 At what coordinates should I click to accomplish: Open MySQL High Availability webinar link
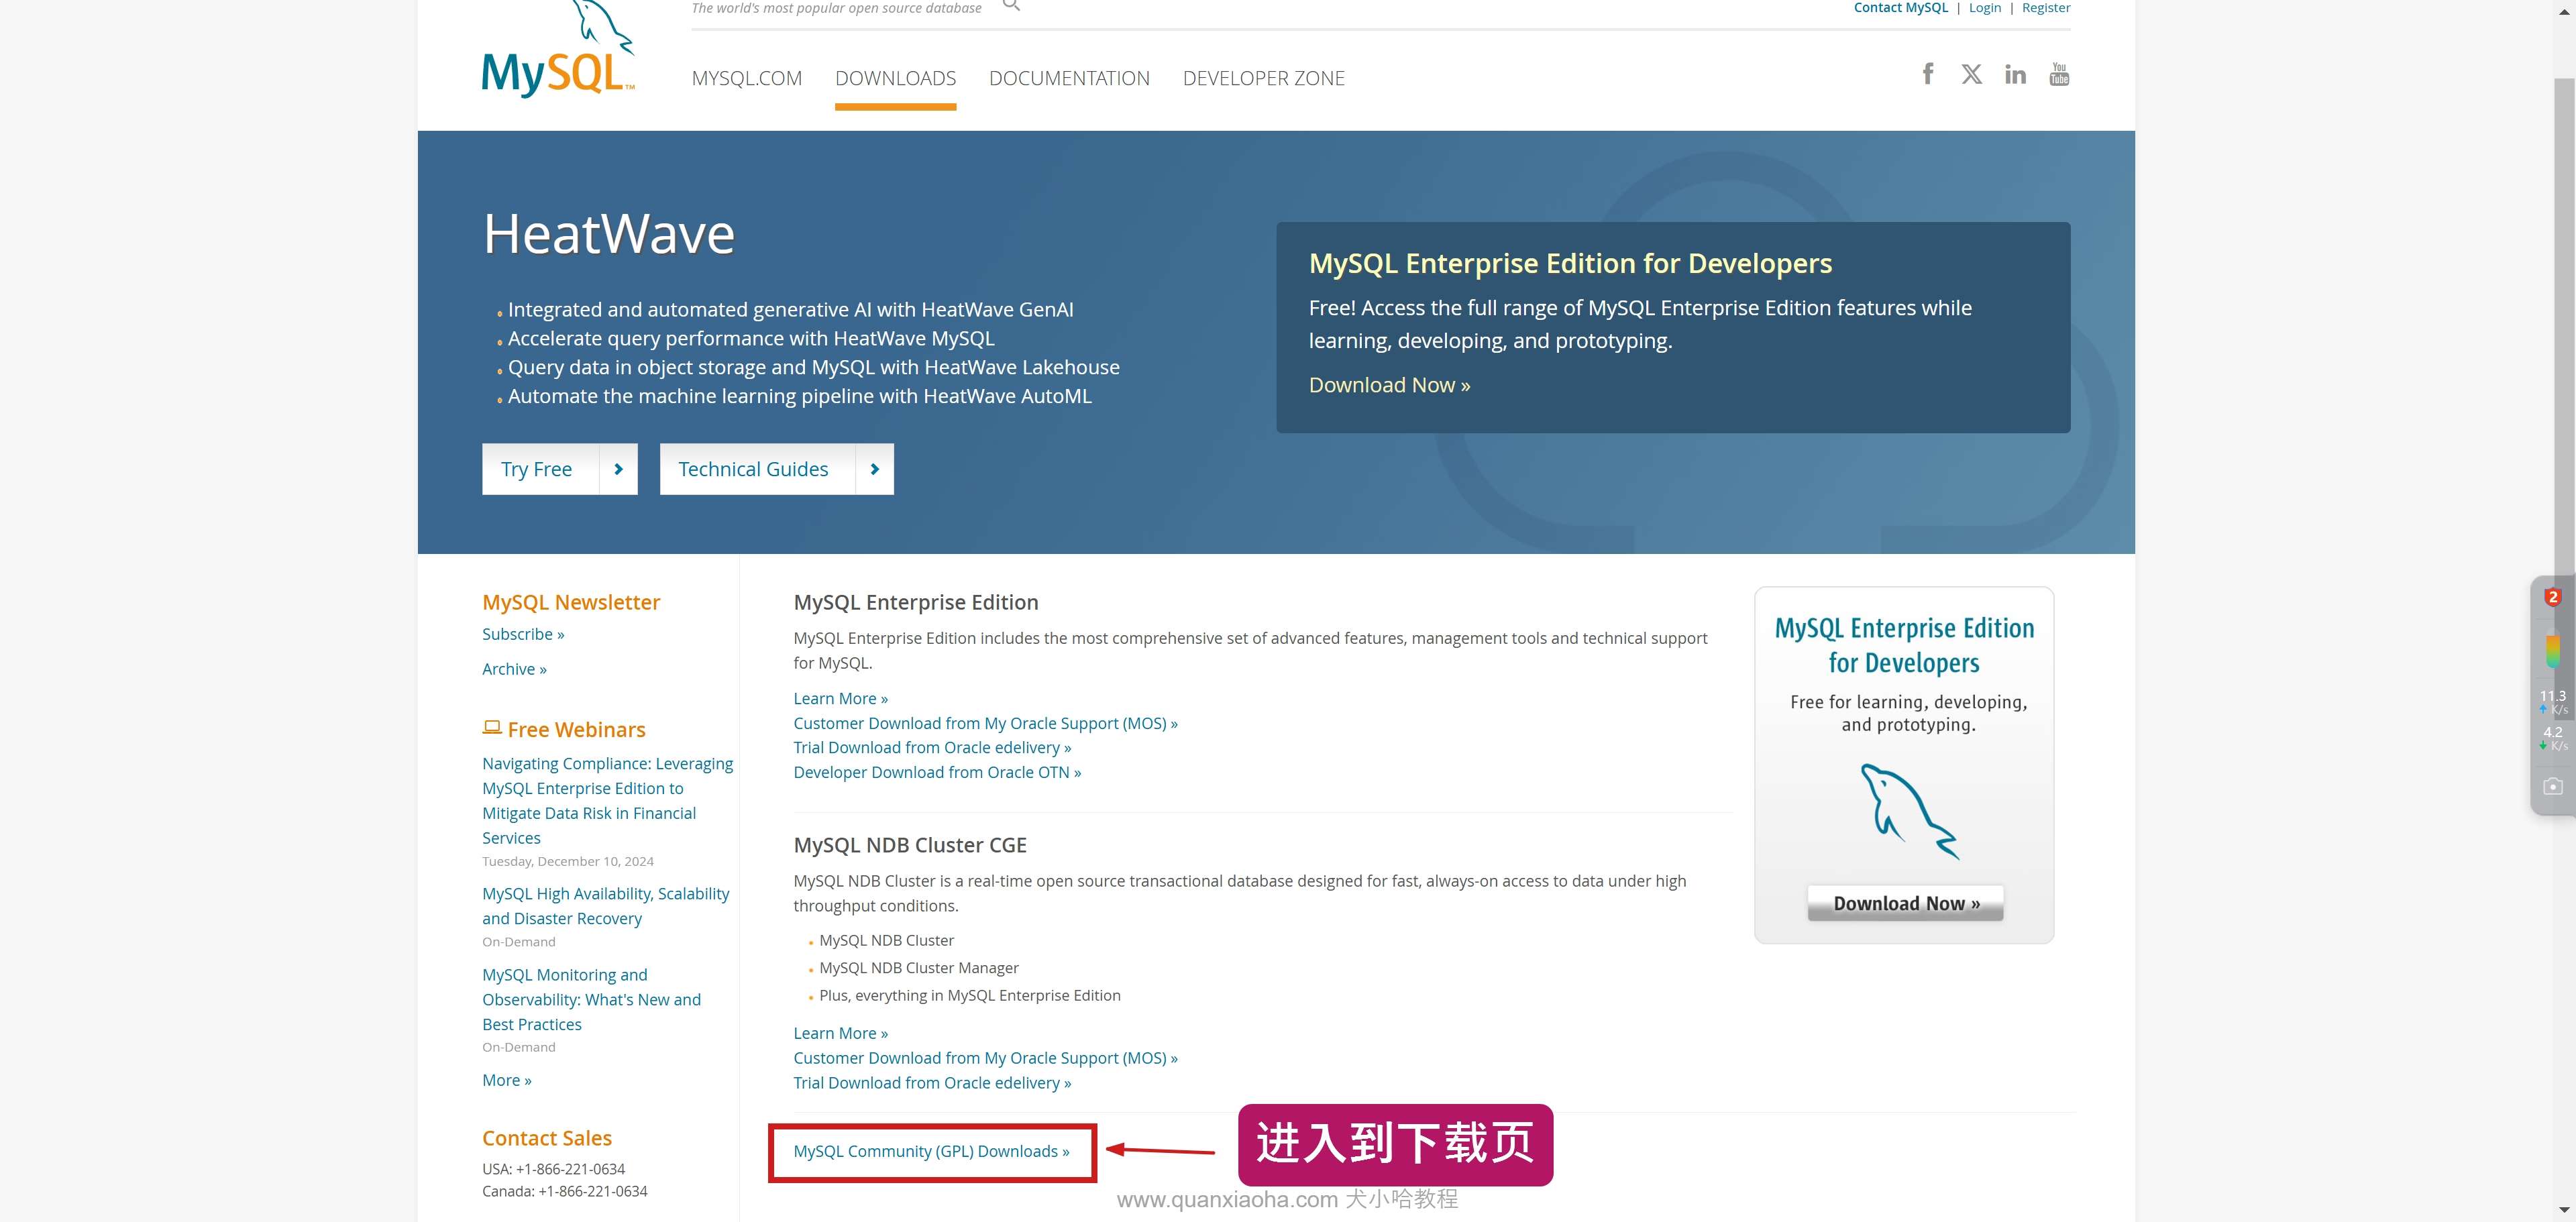coord(605,906)
